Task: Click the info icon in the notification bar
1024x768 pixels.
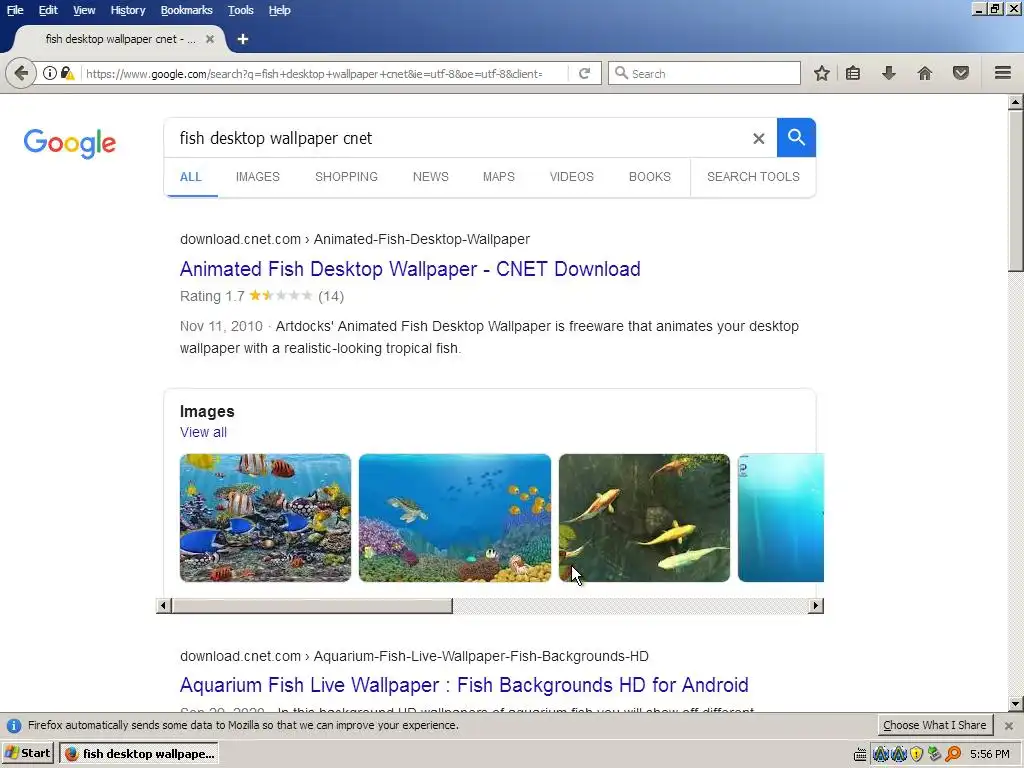Action: click(14, 726)
